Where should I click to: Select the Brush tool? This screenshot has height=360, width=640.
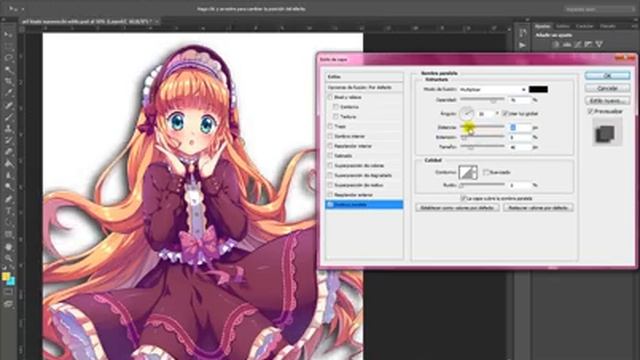coord(8,117)
